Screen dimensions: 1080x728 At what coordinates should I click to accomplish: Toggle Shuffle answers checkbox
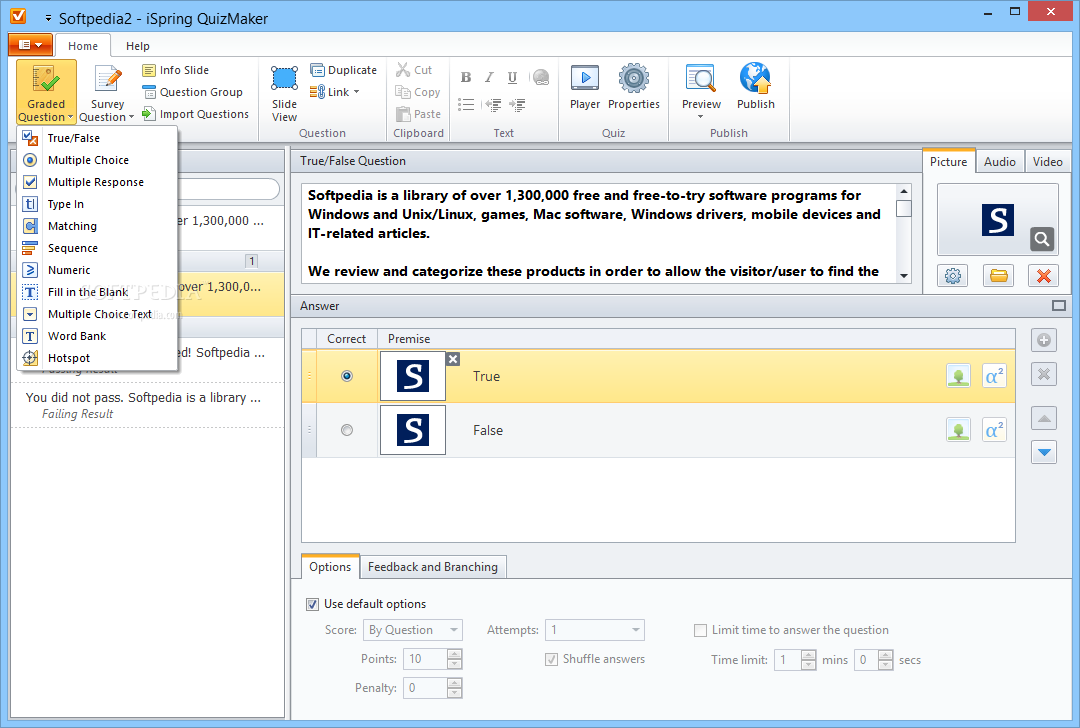(x=552, y=659)
